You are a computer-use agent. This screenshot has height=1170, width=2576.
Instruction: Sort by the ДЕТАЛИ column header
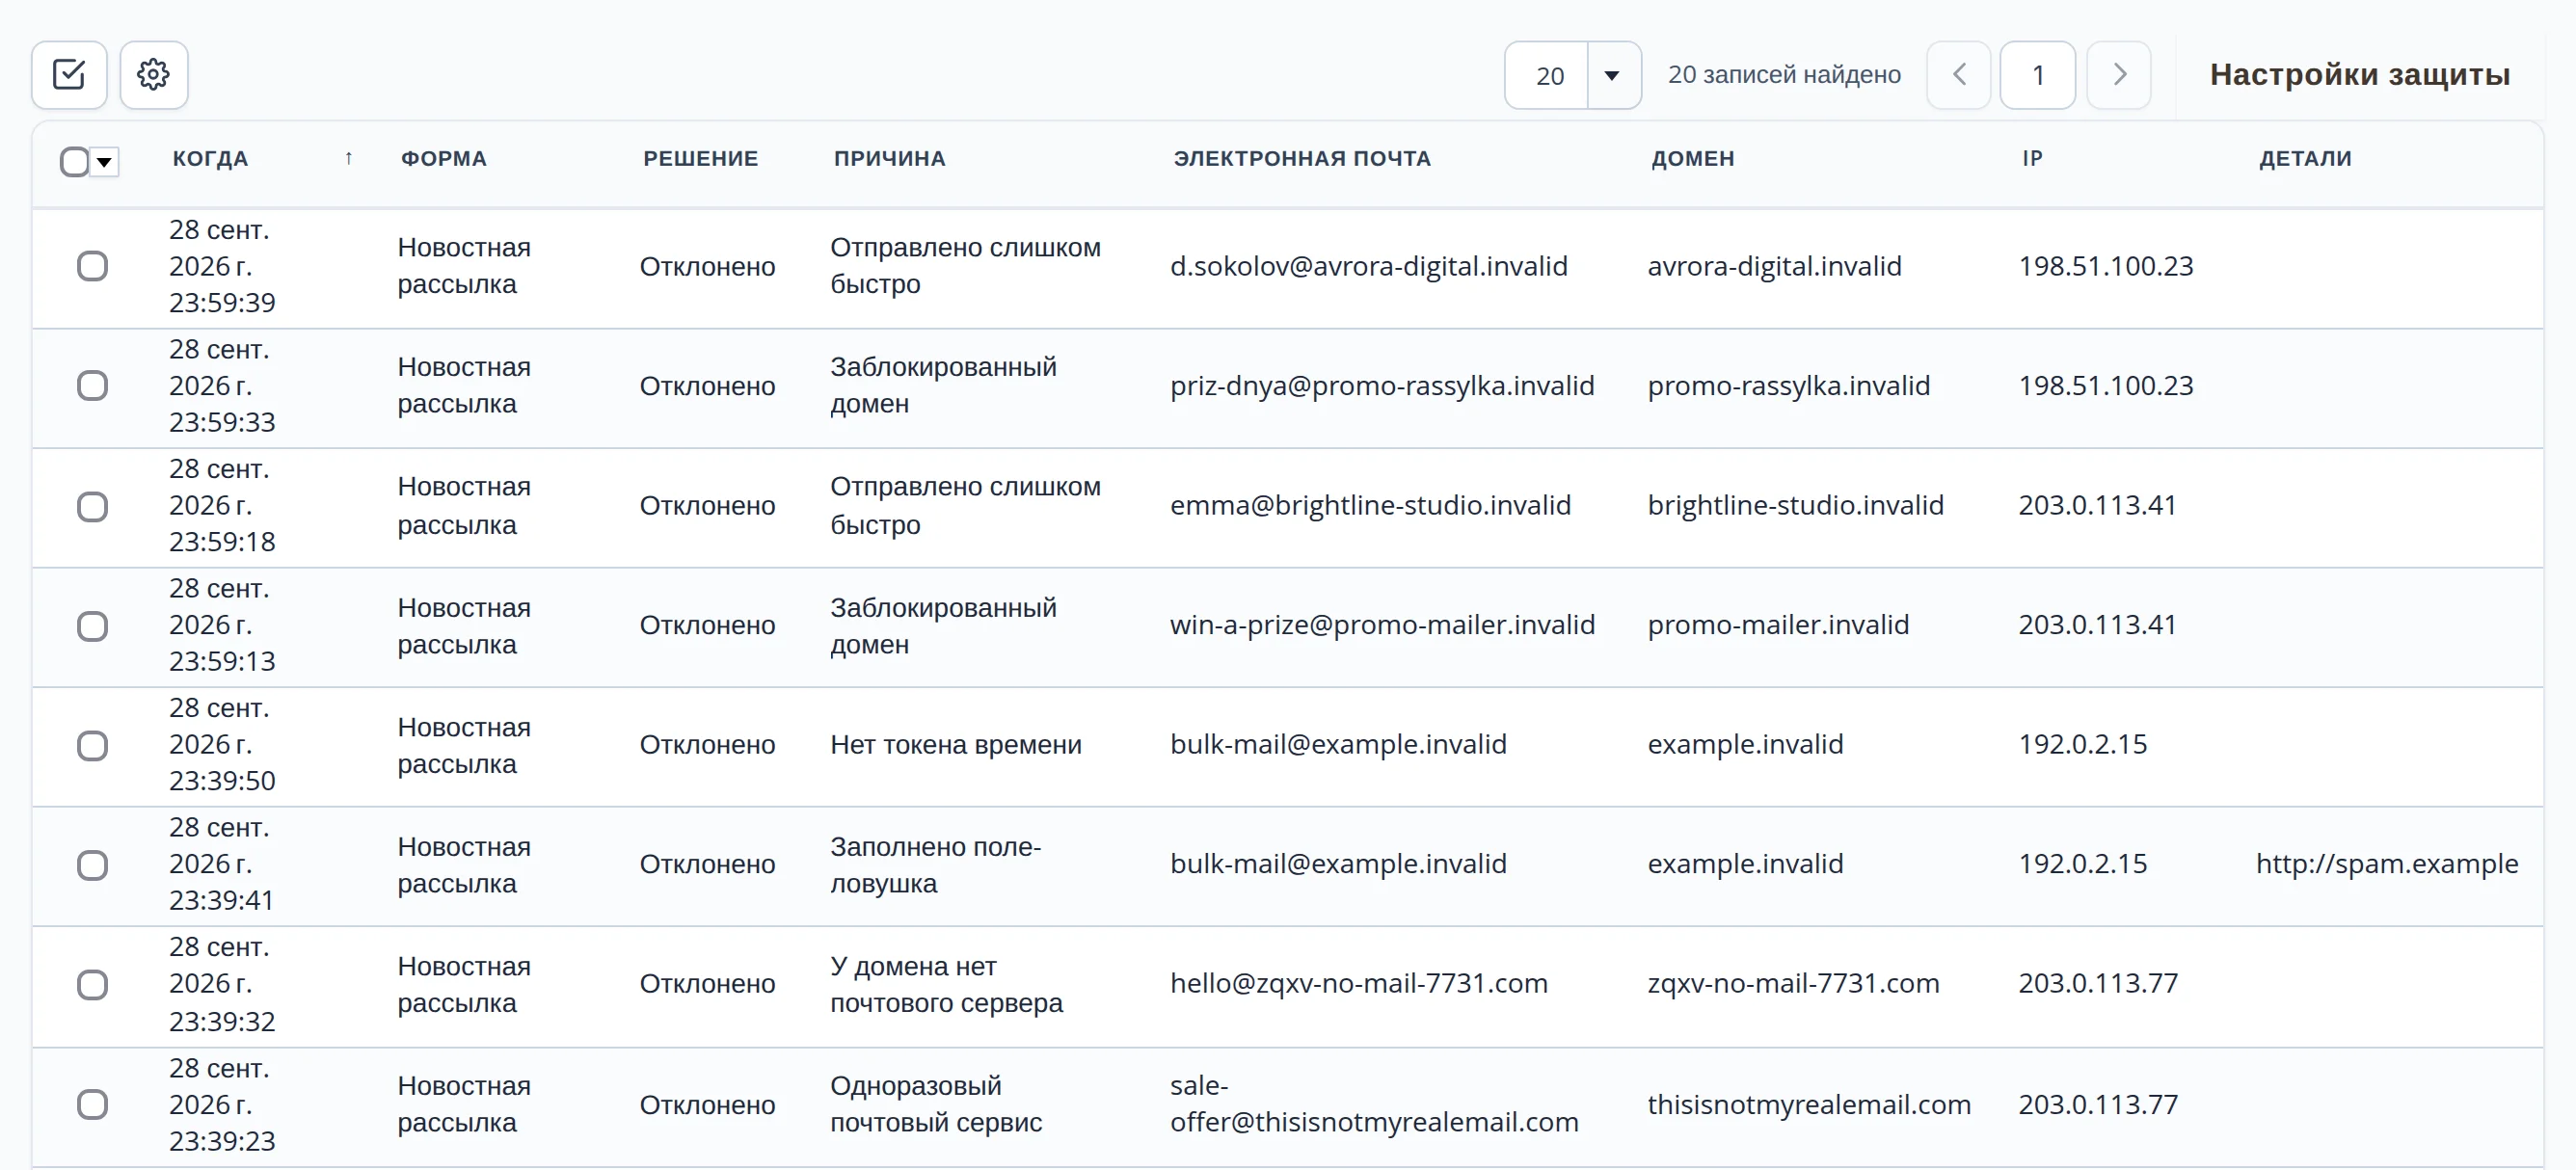[2305, 158]
